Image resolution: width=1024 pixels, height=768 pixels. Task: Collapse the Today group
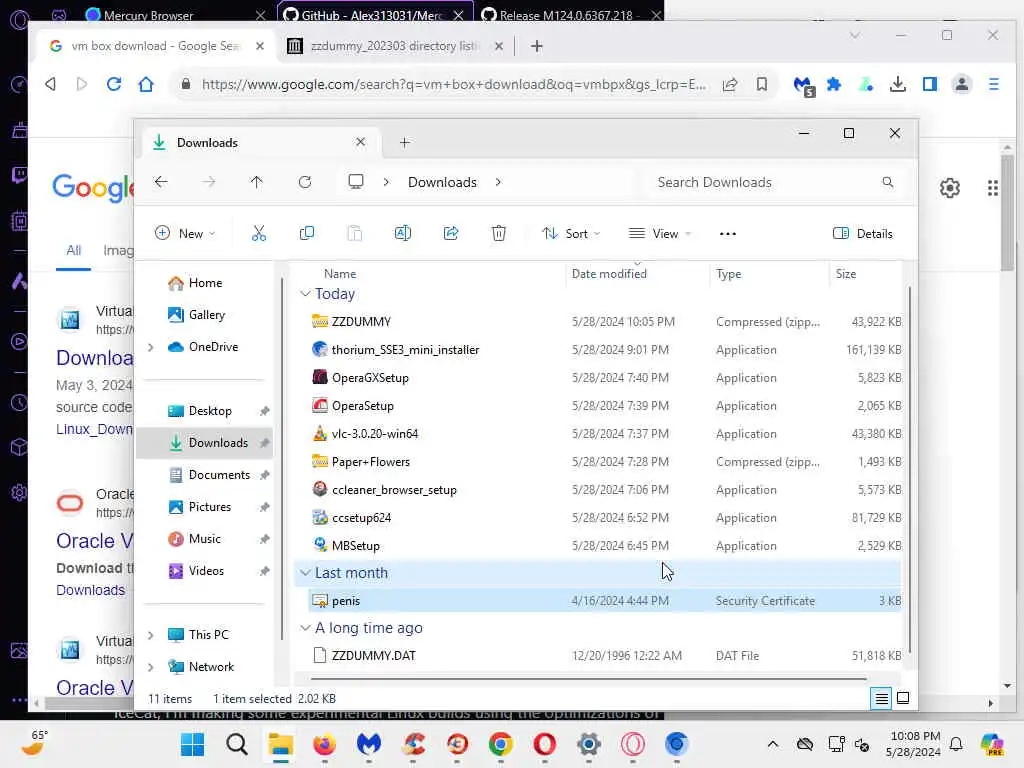point(305,294)
